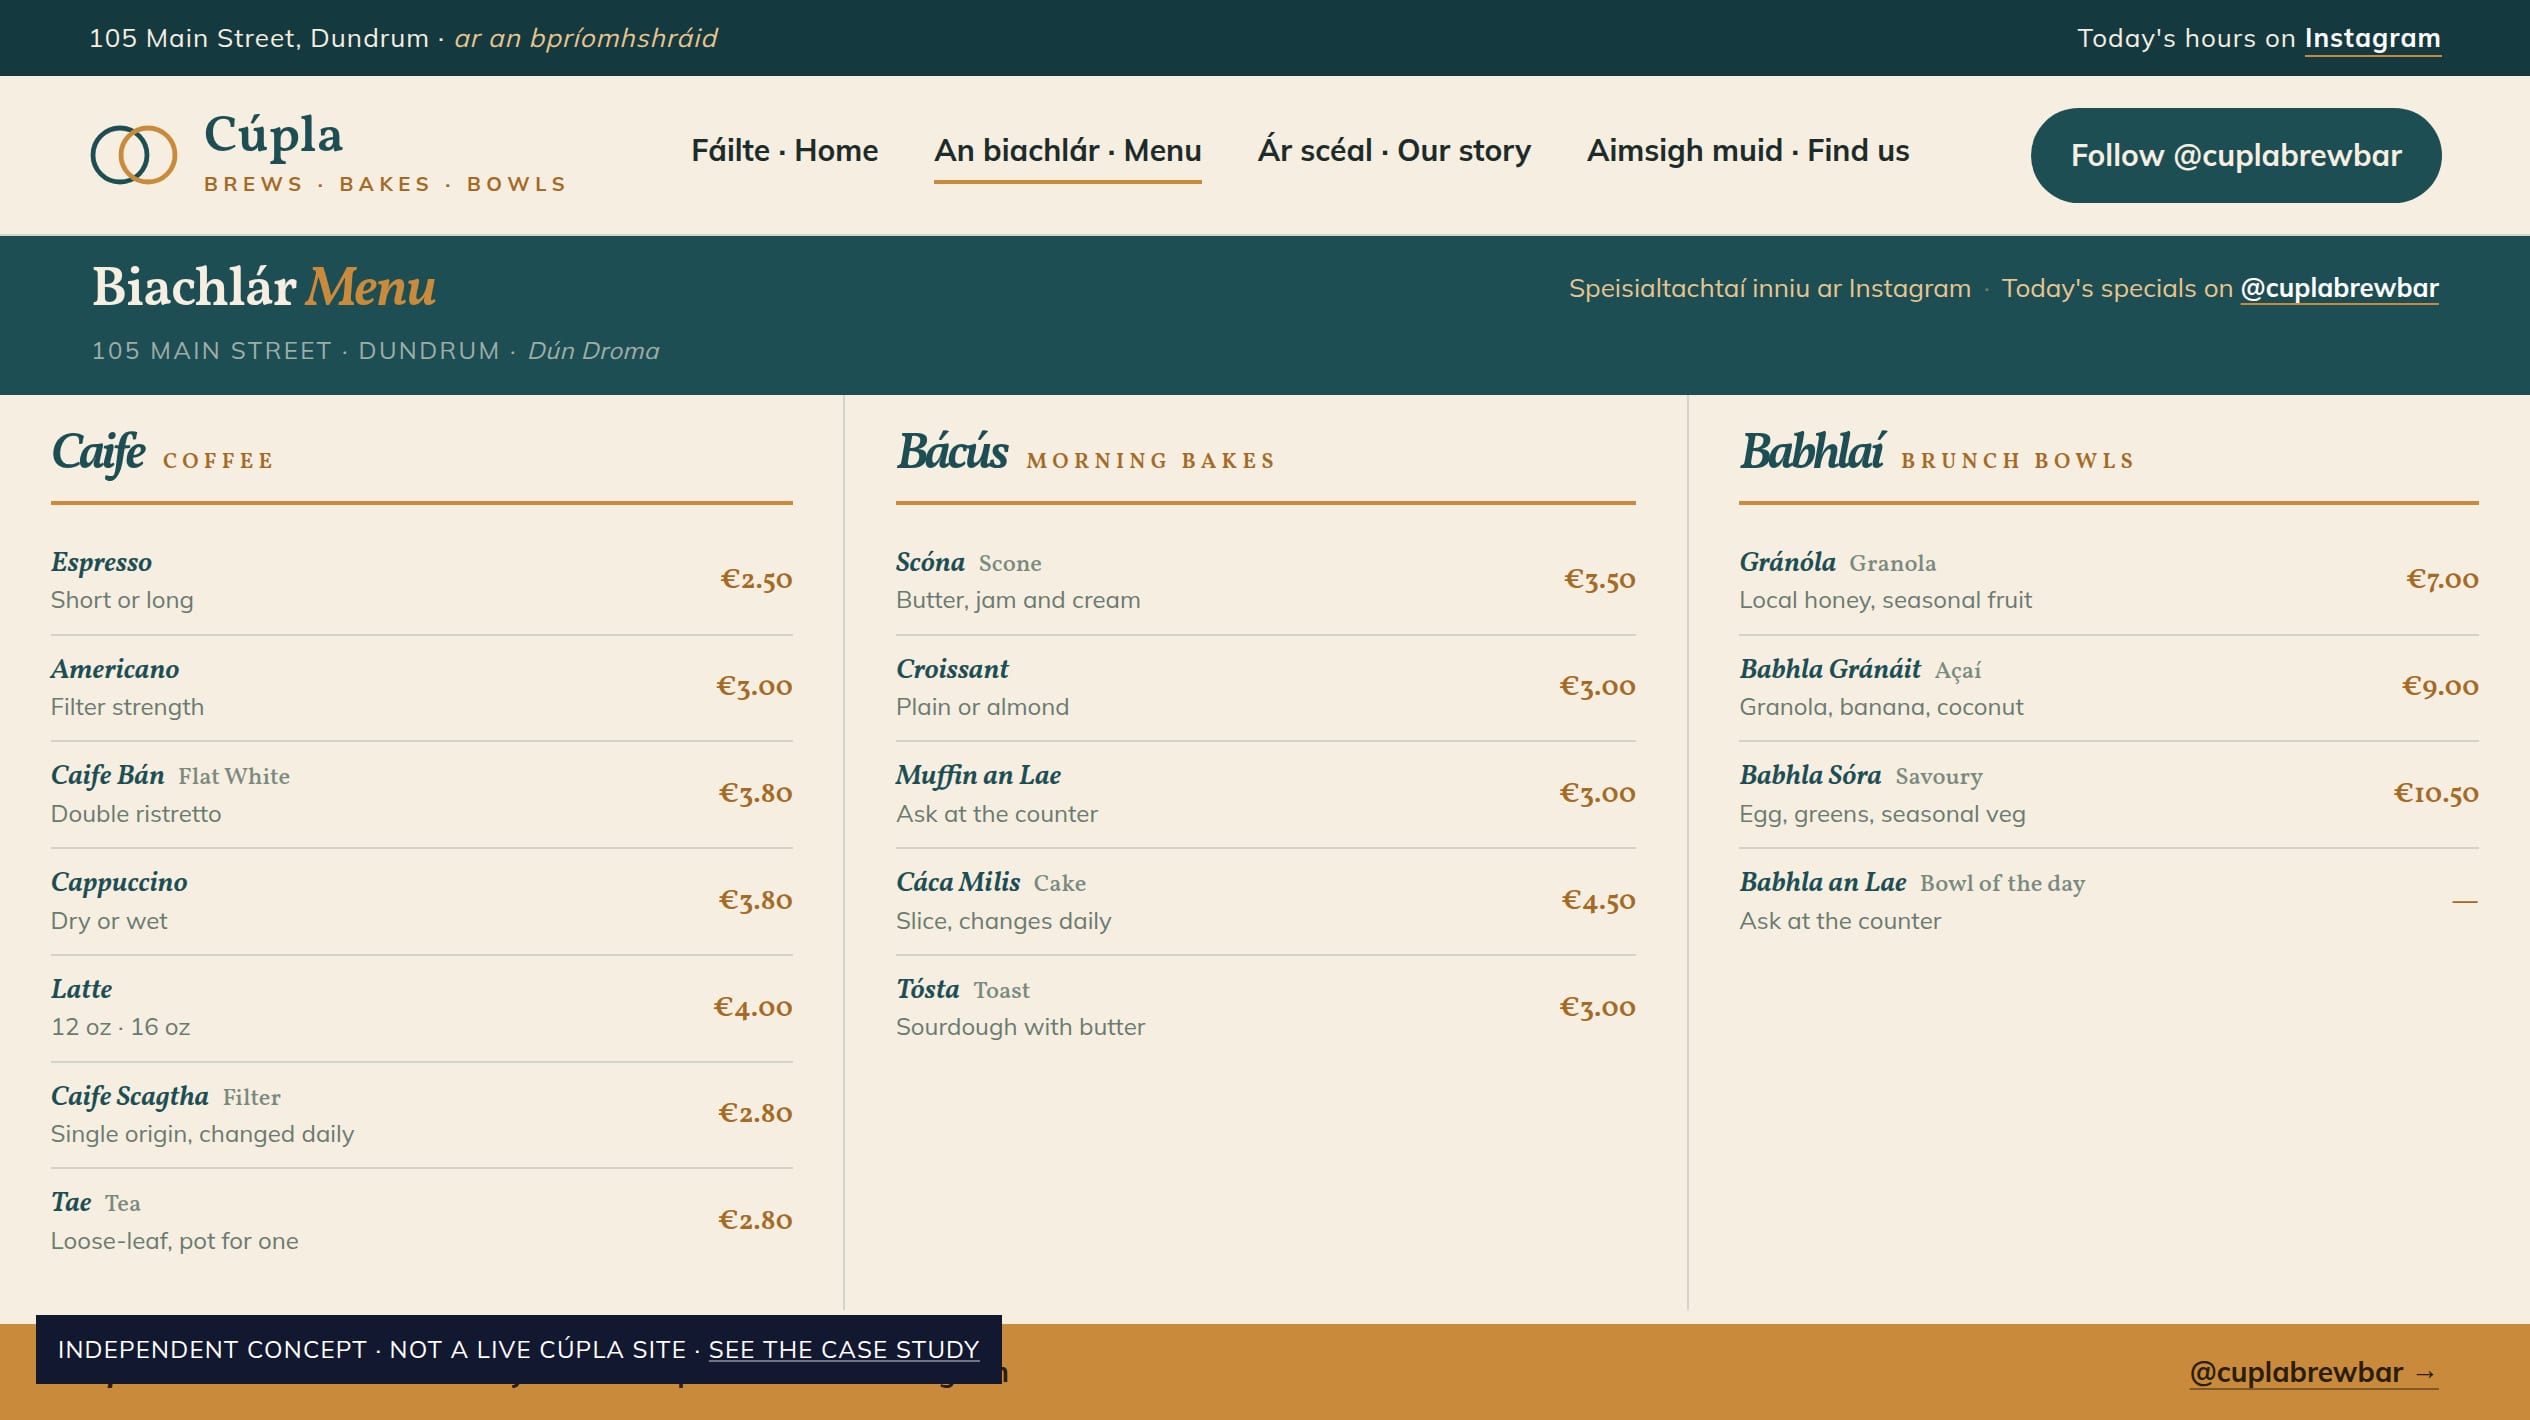Click the Muffin an Lae item
The height and width of the screenshot is (1420, 2530).
click(x=978, y=775)
